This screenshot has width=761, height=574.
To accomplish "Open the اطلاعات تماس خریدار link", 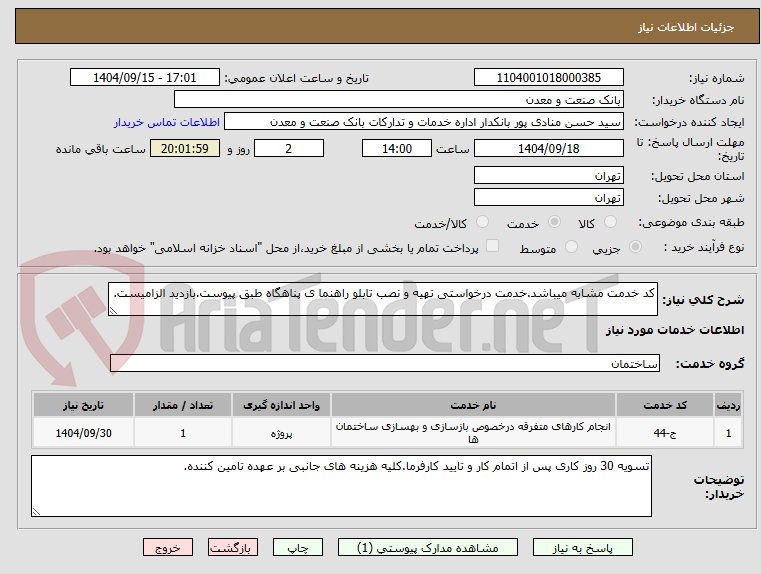I will pos(166,122).
